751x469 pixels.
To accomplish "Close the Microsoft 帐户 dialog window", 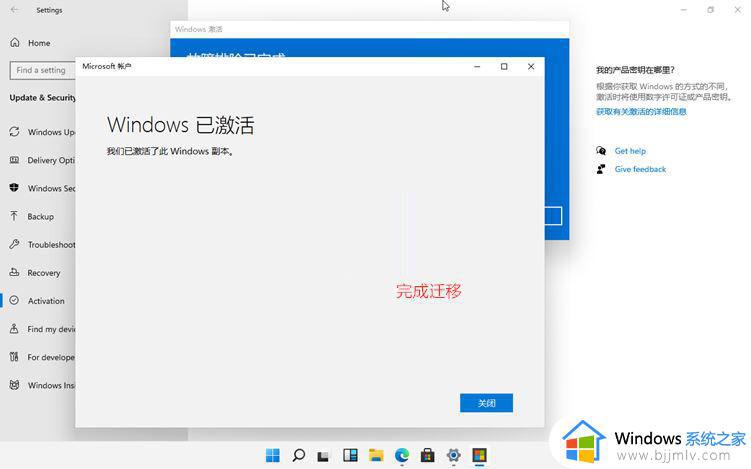I will 531,67.
